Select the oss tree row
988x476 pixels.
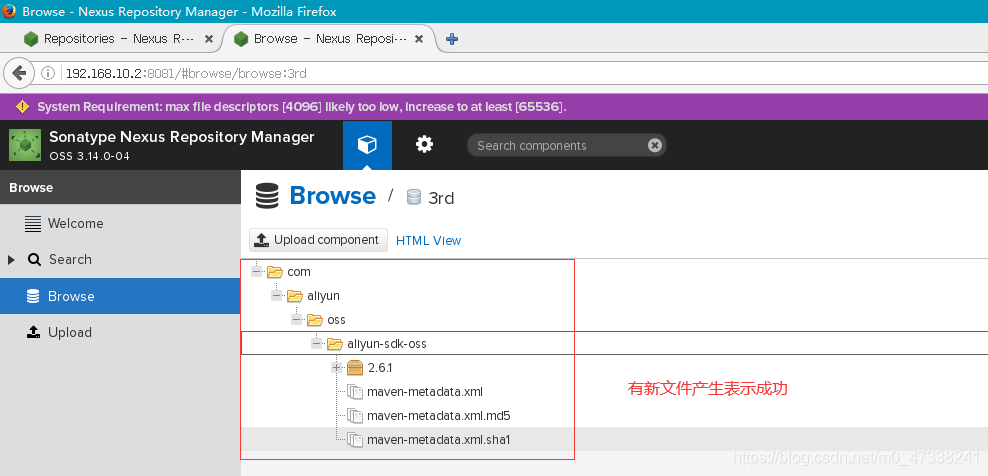(x=614, y=320)
